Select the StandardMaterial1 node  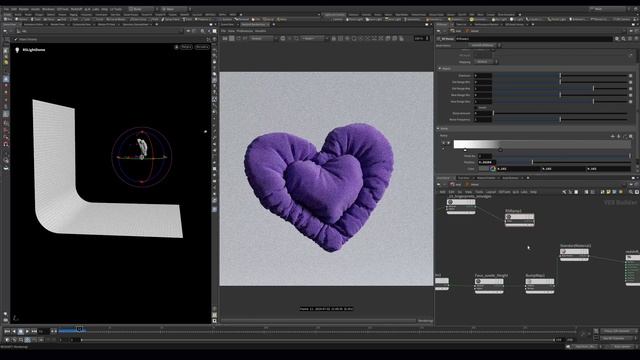(574, 254)
